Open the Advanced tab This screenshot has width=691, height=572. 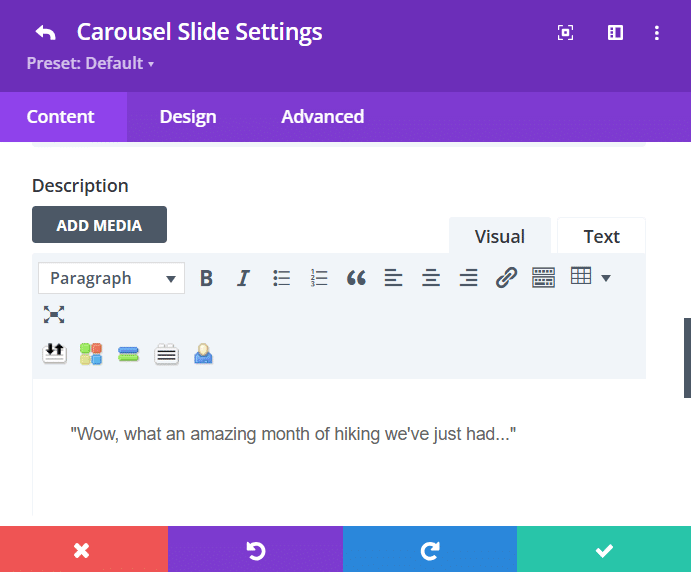point(323,117)
